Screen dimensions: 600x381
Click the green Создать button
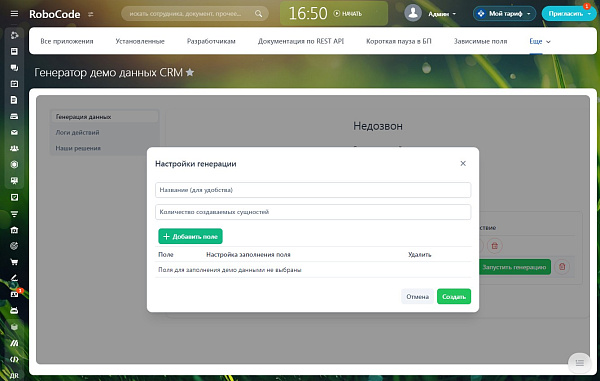[454, 296]
